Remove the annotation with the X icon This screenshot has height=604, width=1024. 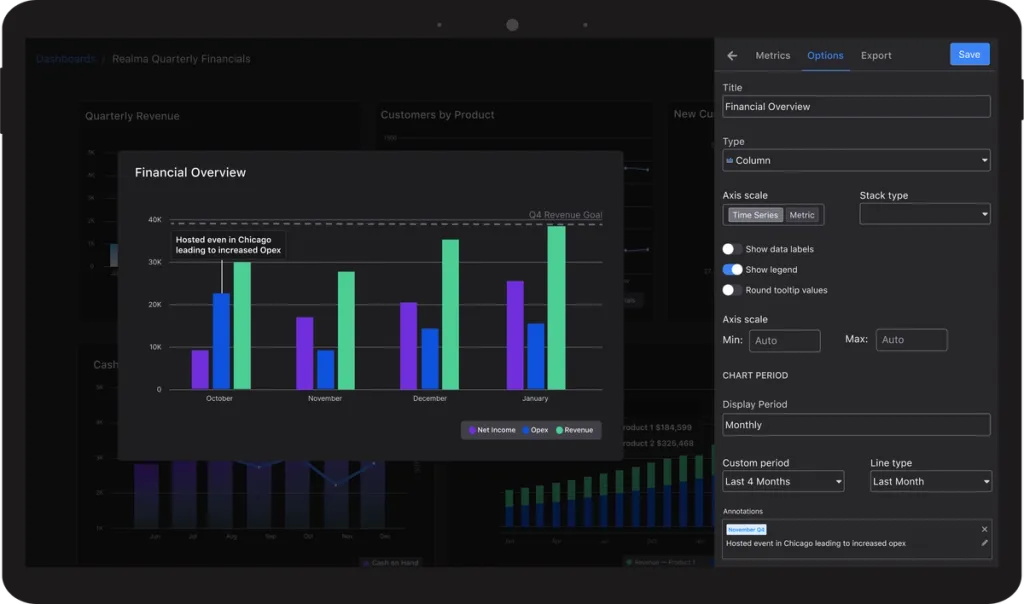click(984, 529)
